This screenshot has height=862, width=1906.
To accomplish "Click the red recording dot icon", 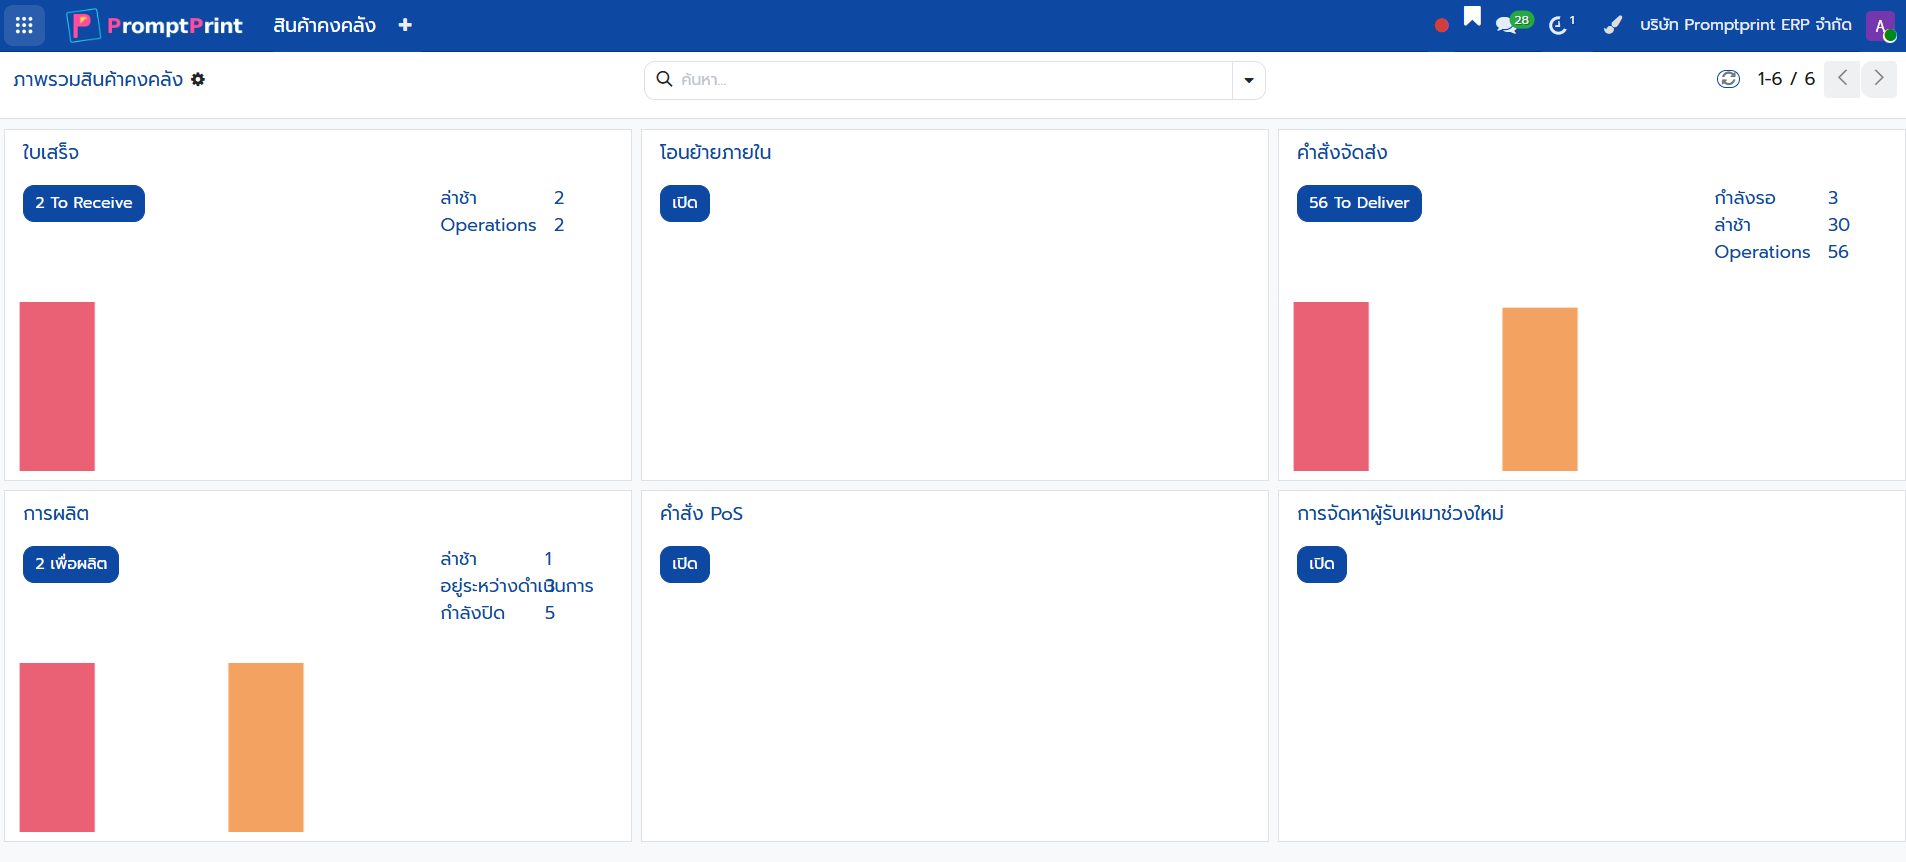I will tap(1441, 25).
